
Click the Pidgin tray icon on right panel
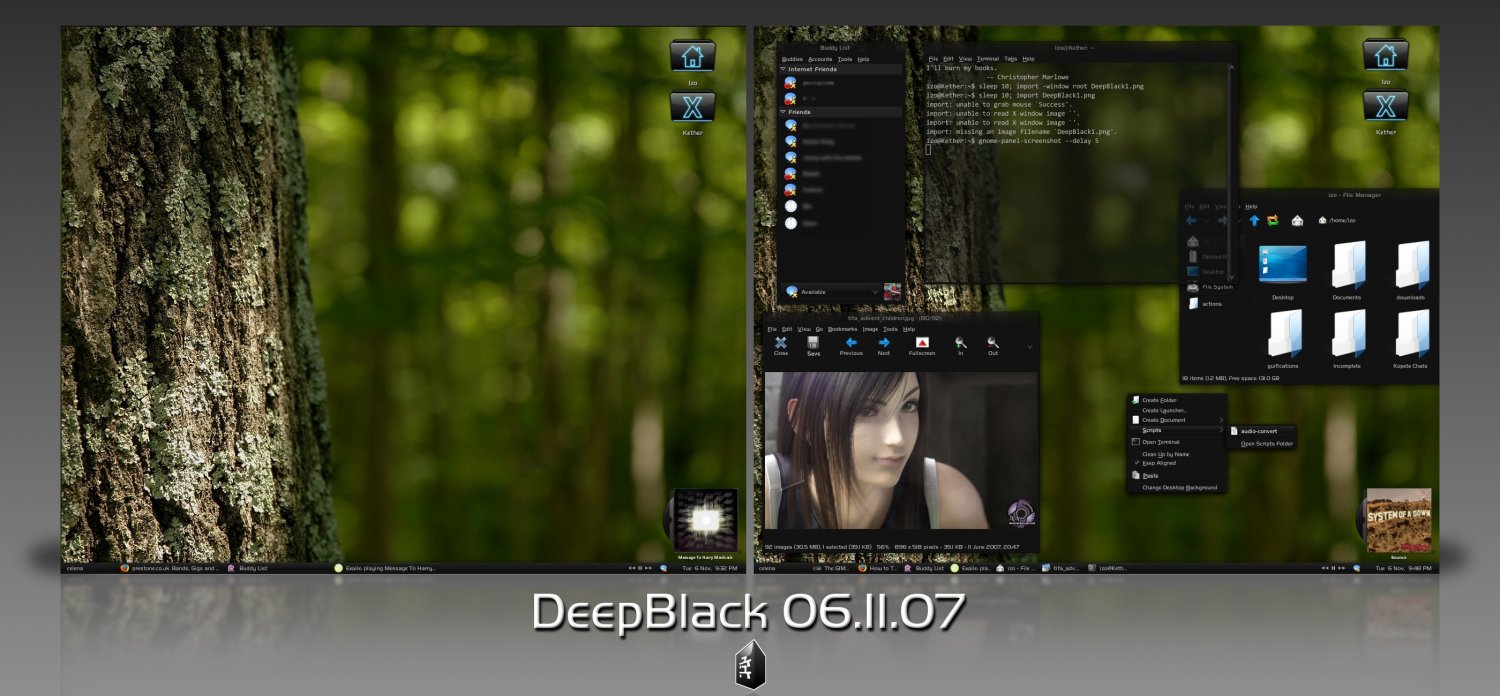pyautogui.click(x=1357, y=568)
